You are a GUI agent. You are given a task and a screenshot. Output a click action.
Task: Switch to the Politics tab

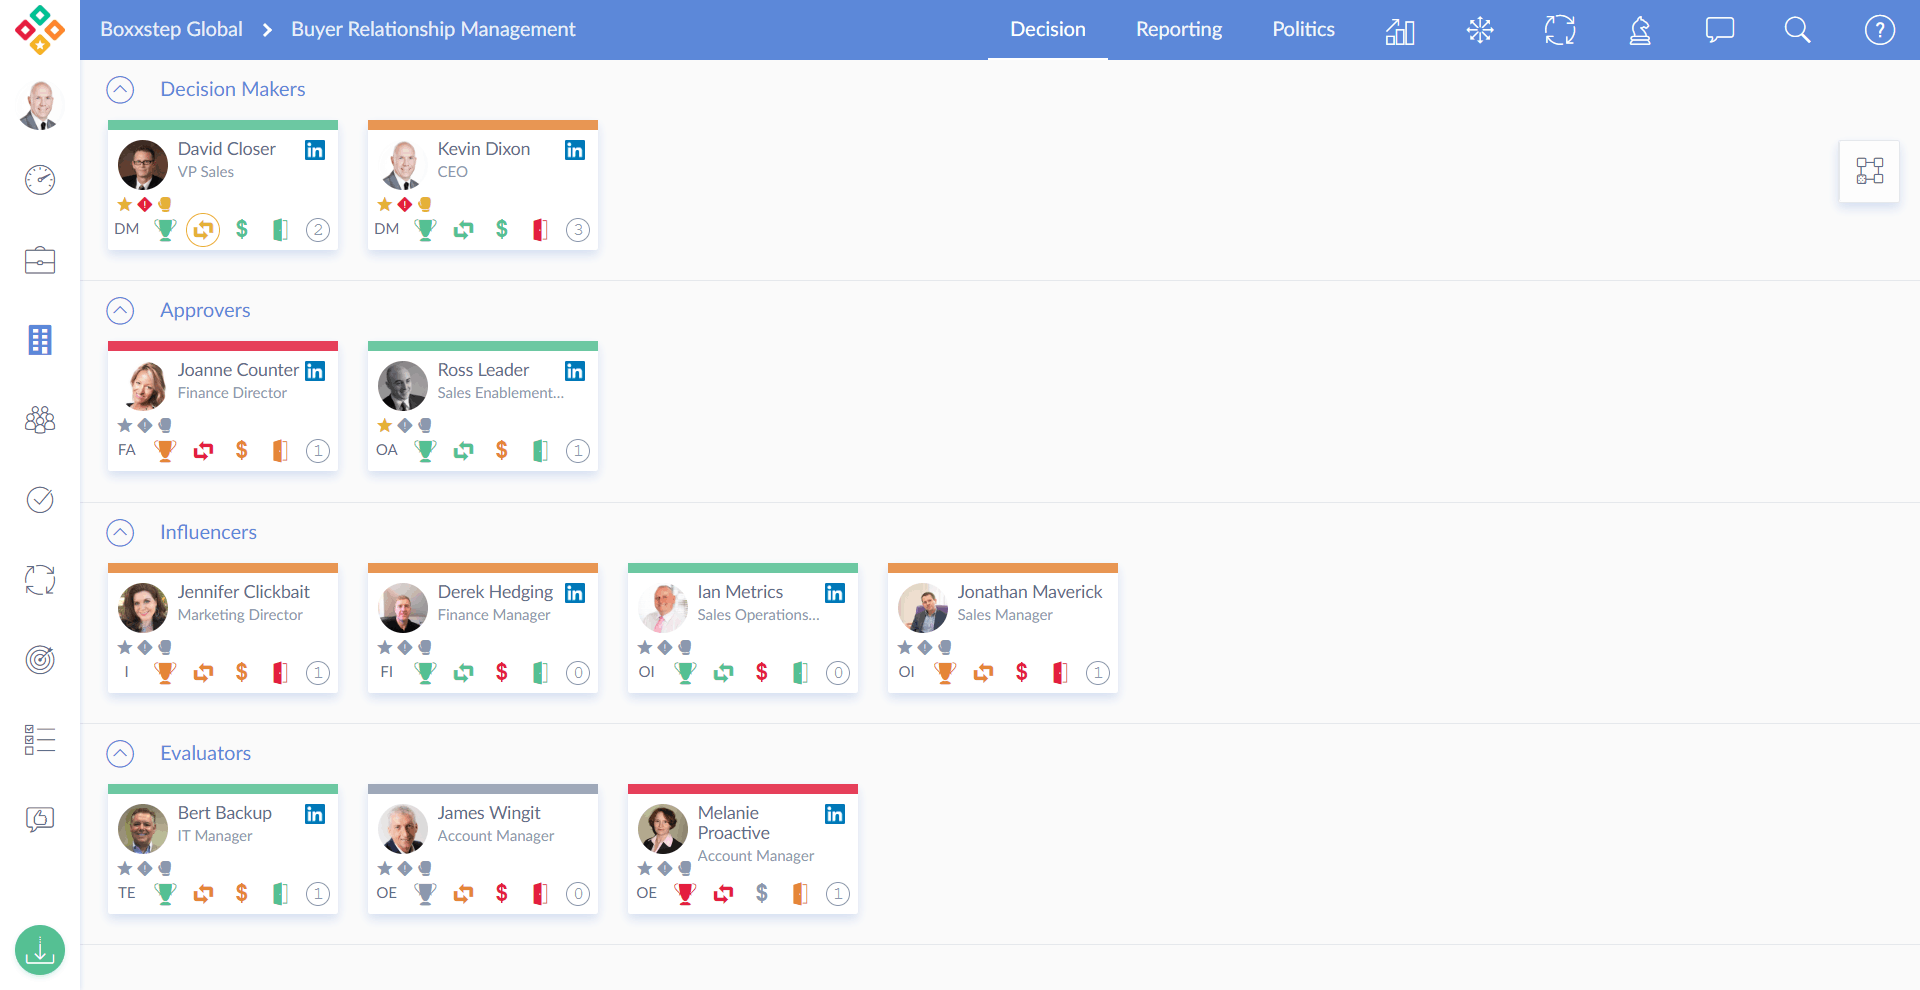tap(1303, 30)
